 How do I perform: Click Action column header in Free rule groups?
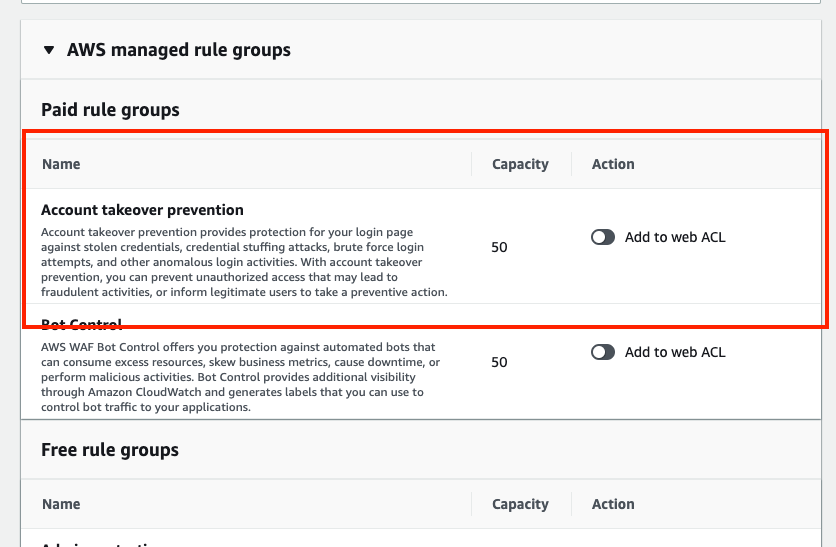[613, 504]
